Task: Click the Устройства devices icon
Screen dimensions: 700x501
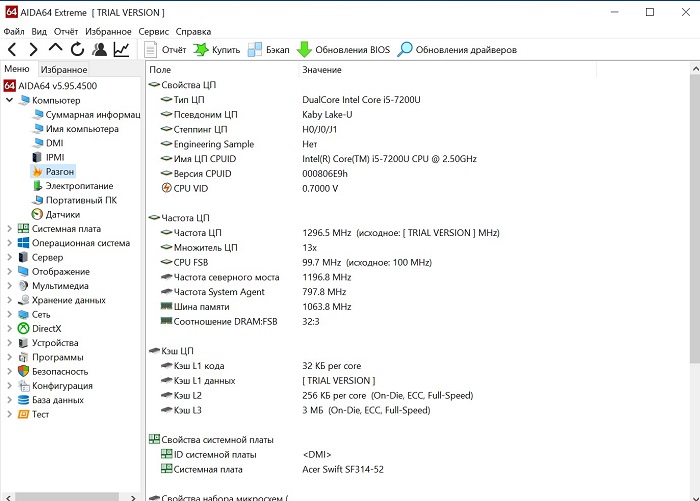Action: 23,343
